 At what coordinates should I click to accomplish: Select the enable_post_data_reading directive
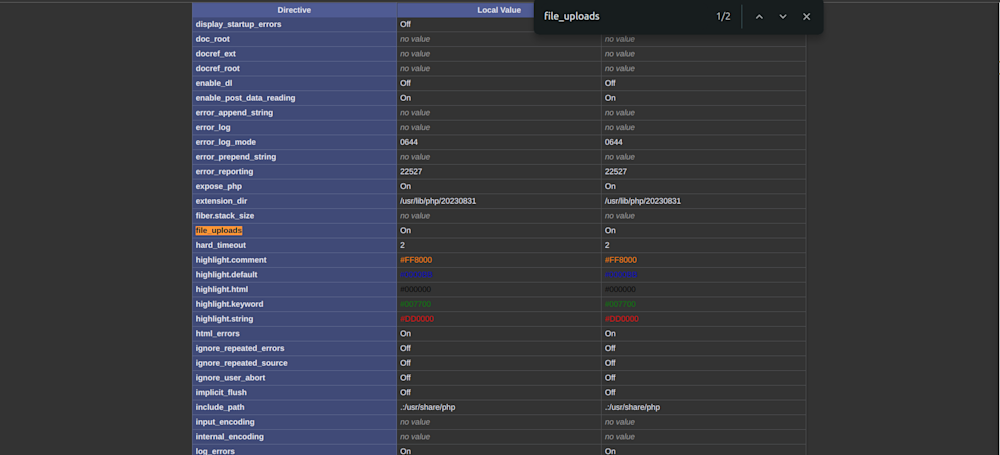point(245,98)
